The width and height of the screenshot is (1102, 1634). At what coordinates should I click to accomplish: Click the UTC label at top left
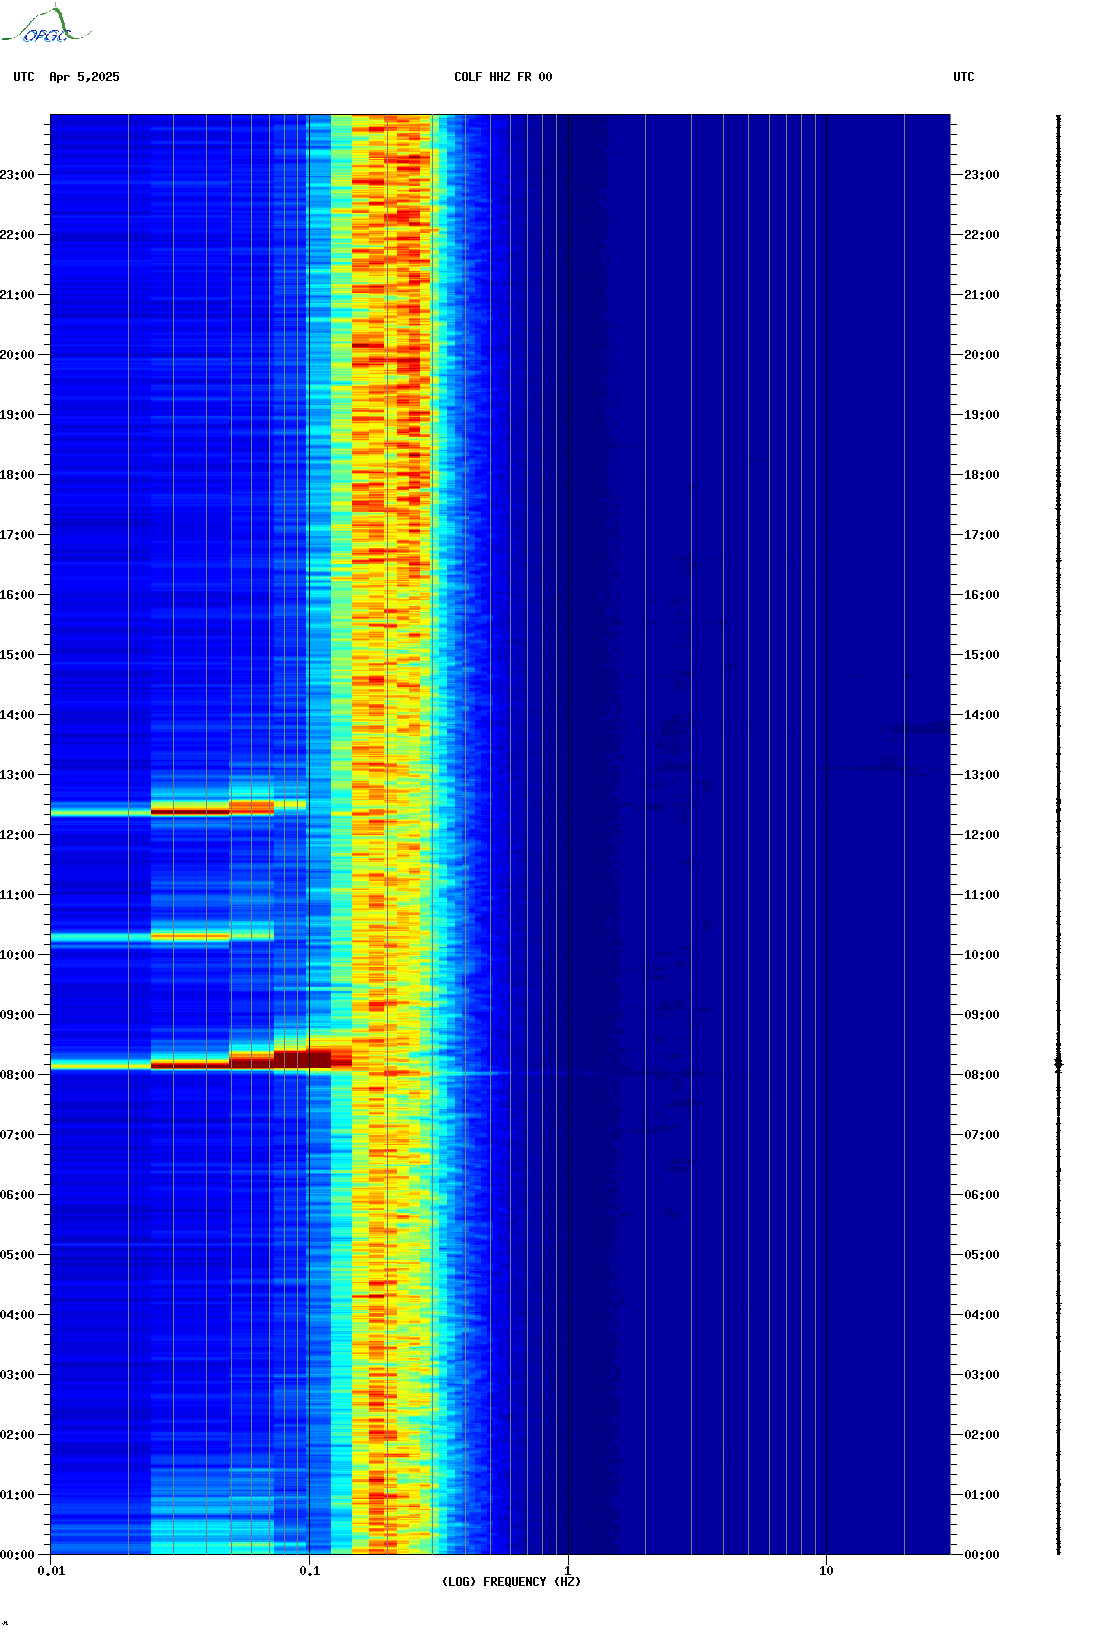click(x=24, y=77)
